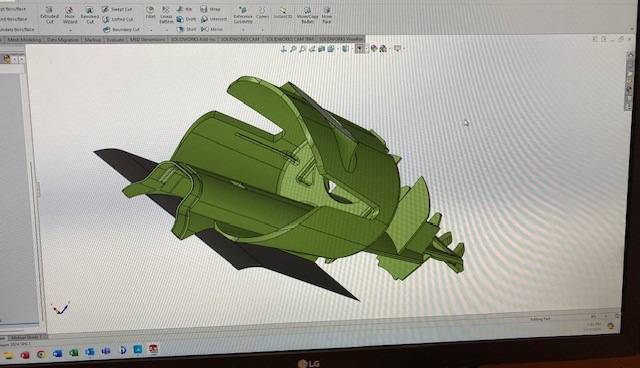Open Excel from the taskbar
Image resolution: width=640 pixels, height=368 pixels.
pos(73,353)
